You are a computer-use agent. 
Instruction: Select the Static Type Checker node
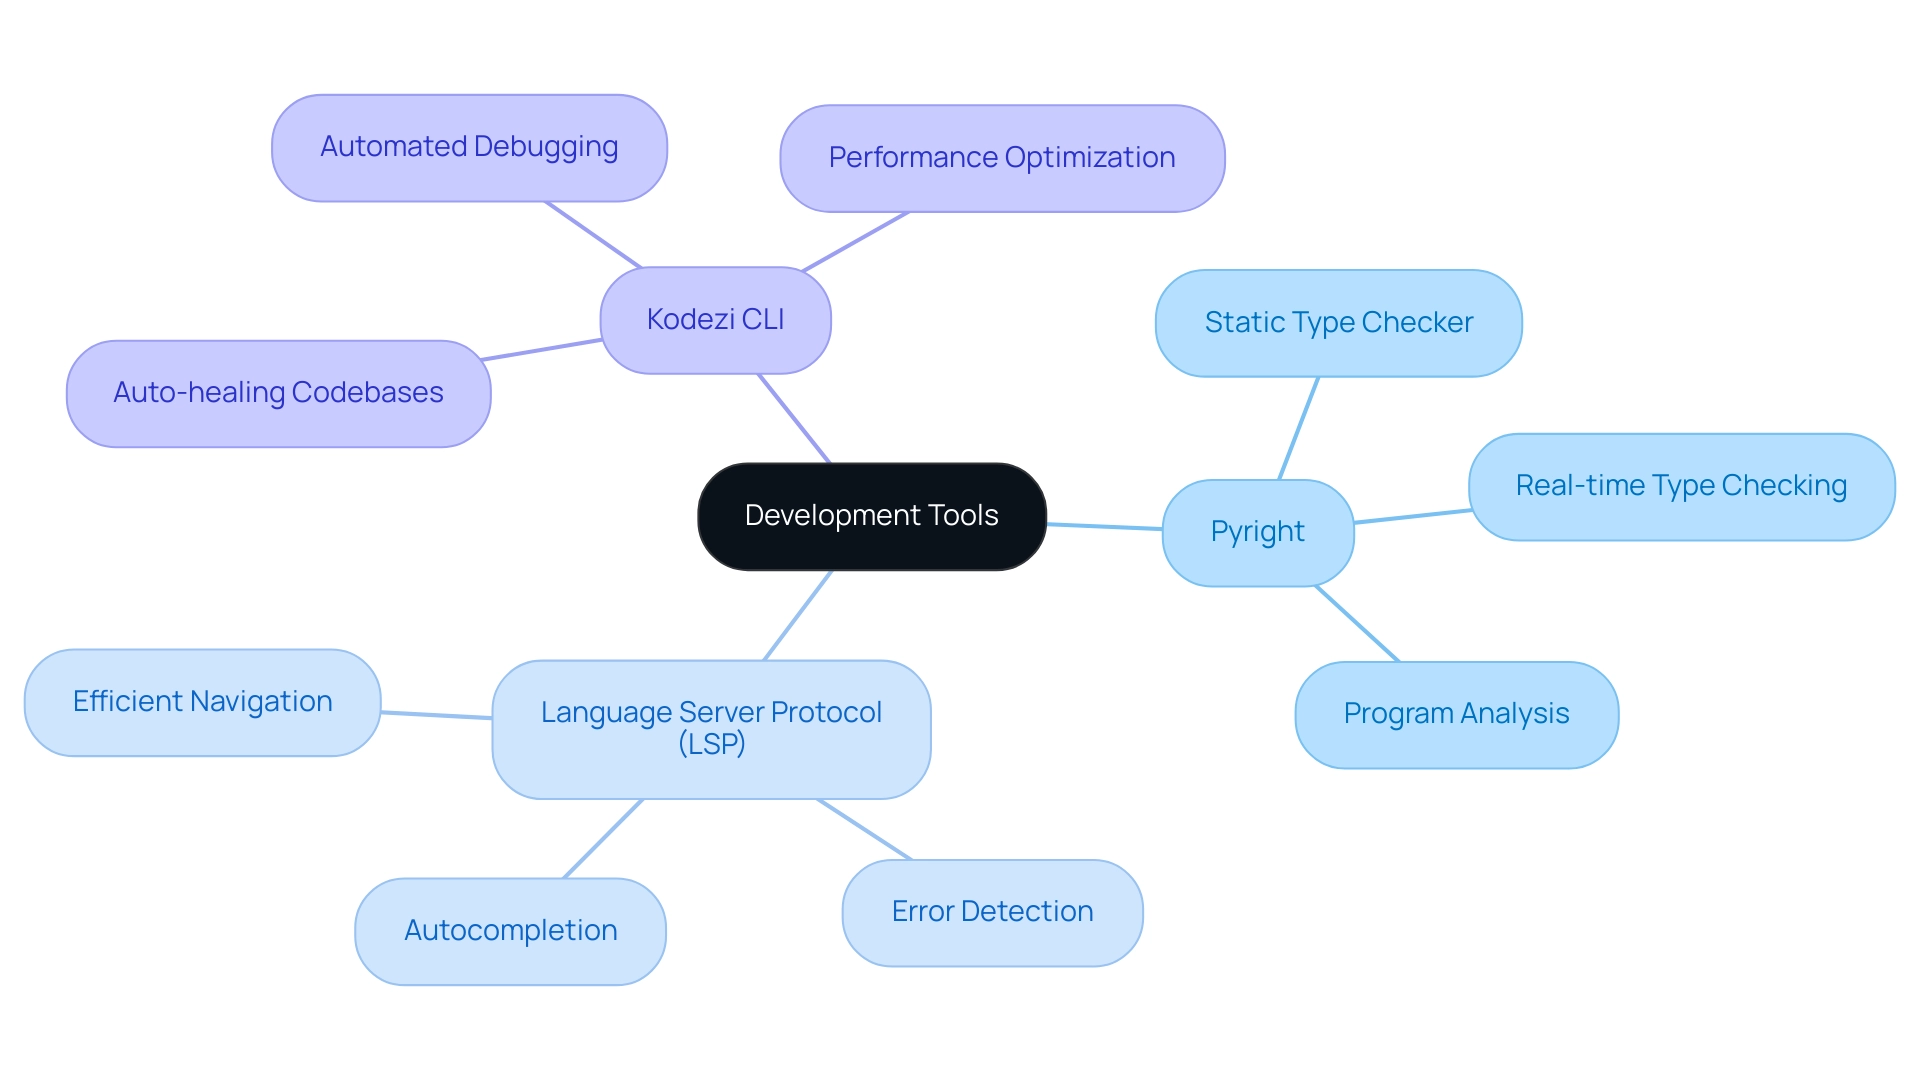pos(1338,323)
